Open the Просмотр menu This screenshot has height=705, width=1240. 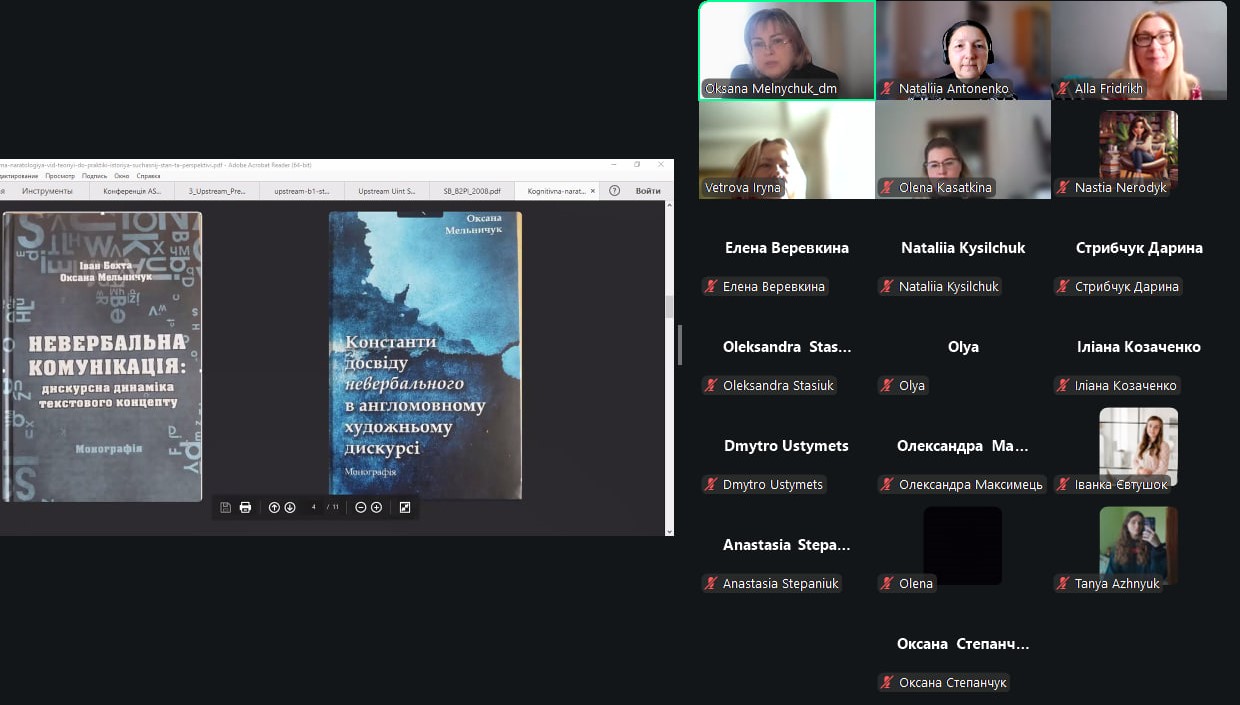(x=60, y=175)
